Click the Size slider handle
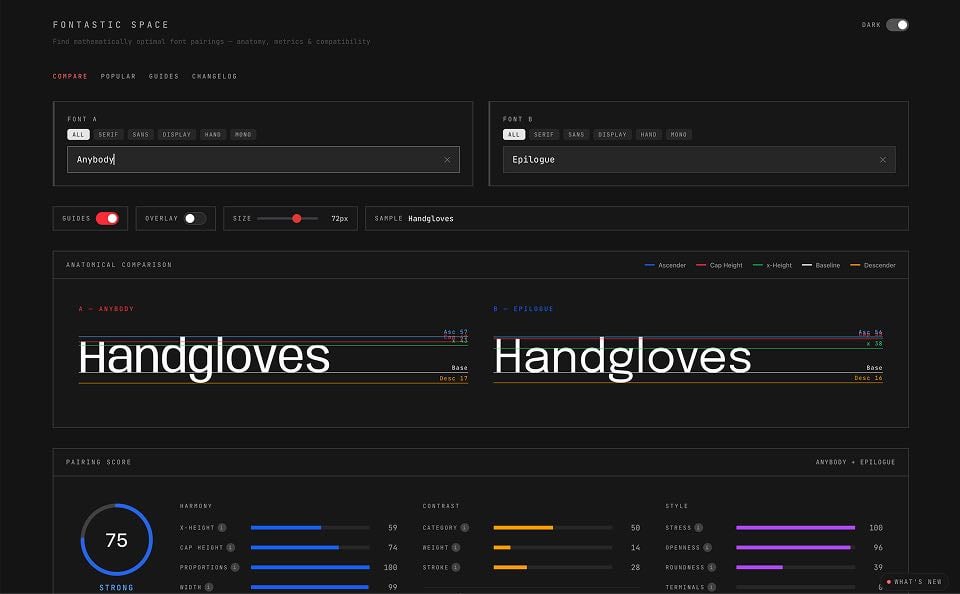Viewport: 960px width, 594px height. coord(297,219)
